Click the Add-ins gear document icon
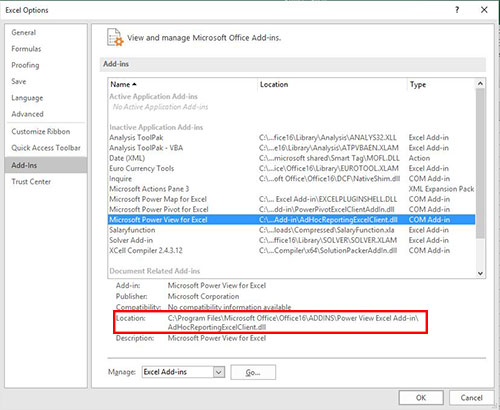The height and width of the screenshot is (410, 500). pyautogui.click(x=115, y=37)
